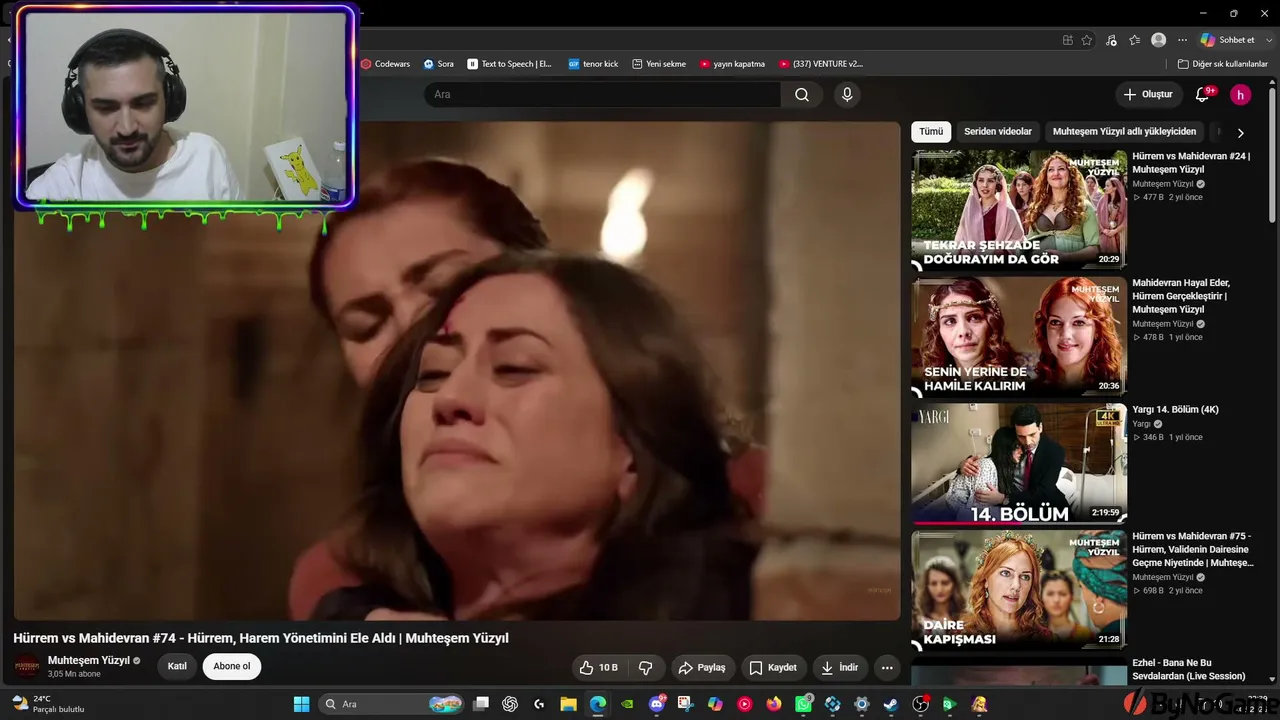Open the Codewars bookmark
1280x720 pixels.
click(386, 64)
